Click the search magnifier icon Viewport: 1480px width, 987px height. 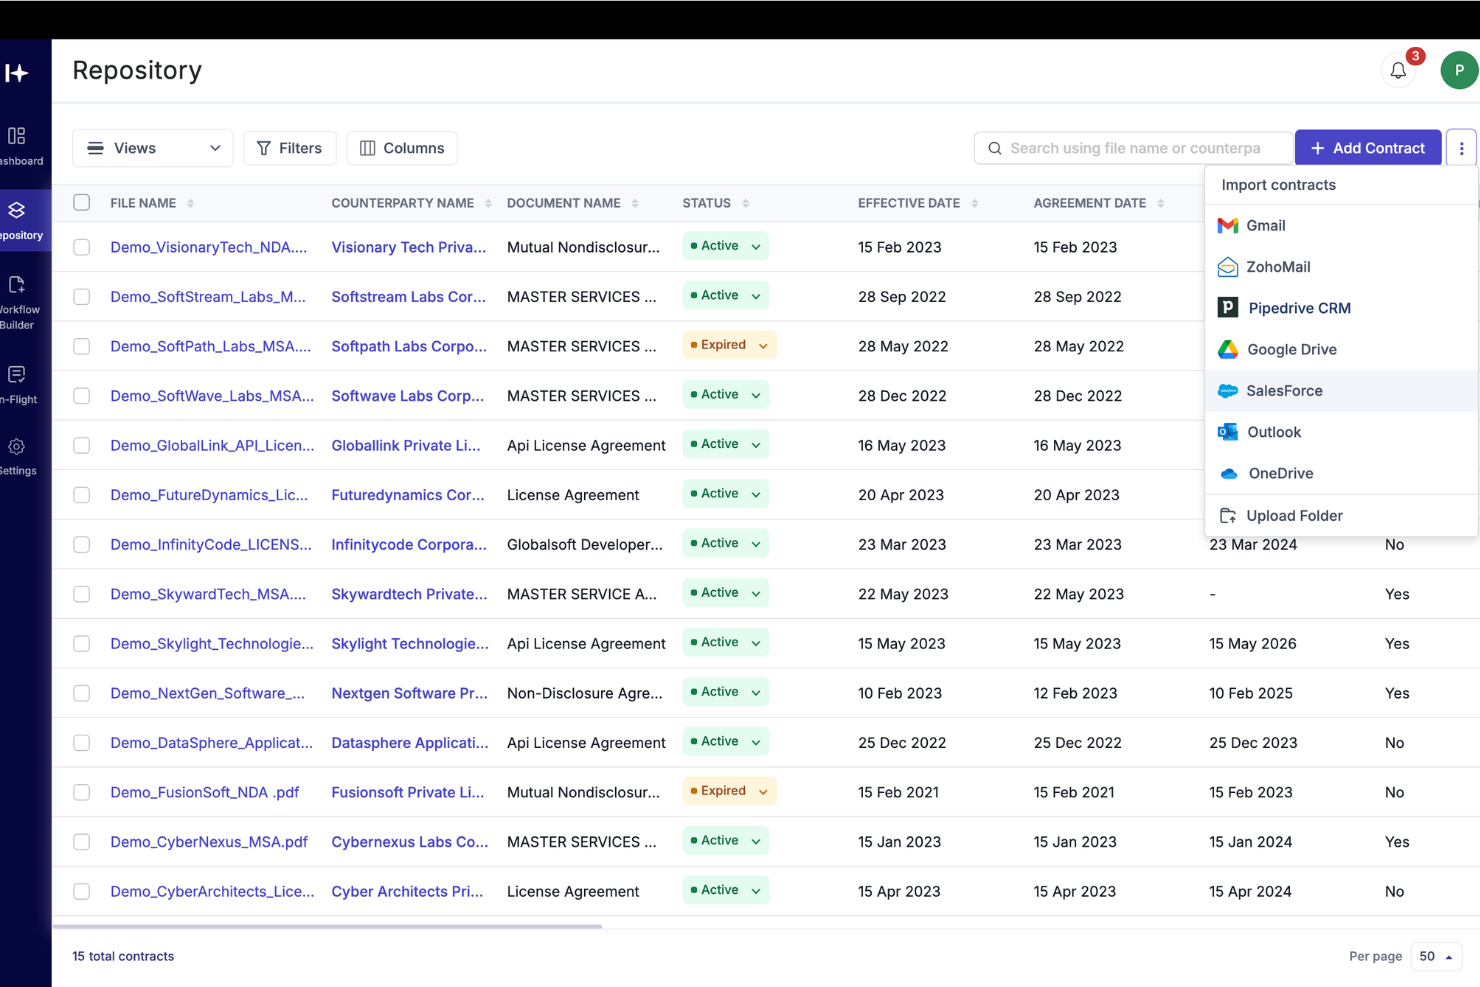[x=995, y=148]
